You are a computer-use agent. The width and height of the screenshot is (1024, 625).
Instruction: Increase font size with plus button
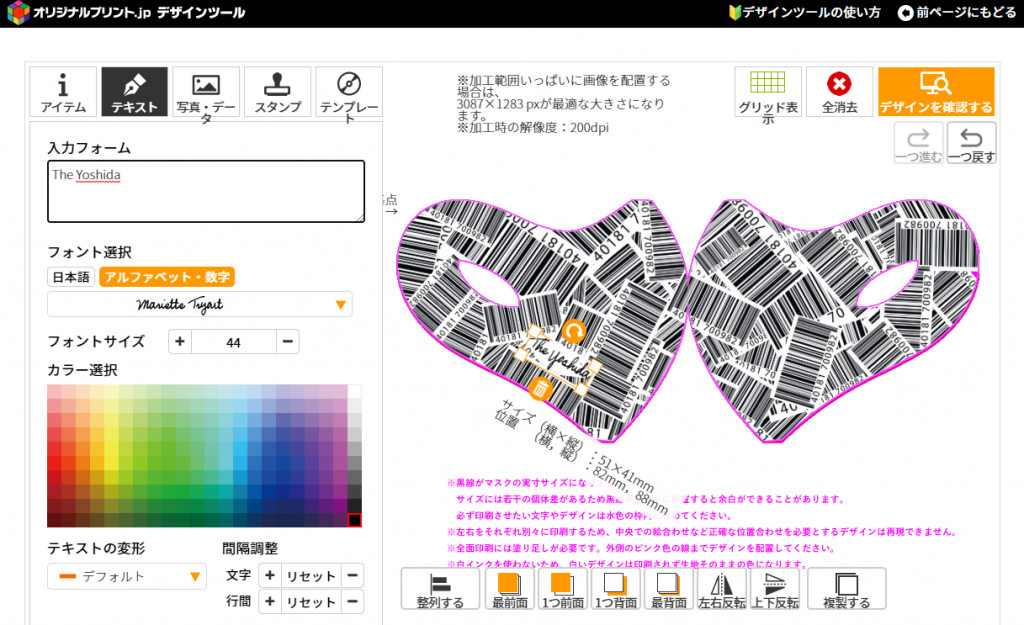coord(180,342)
